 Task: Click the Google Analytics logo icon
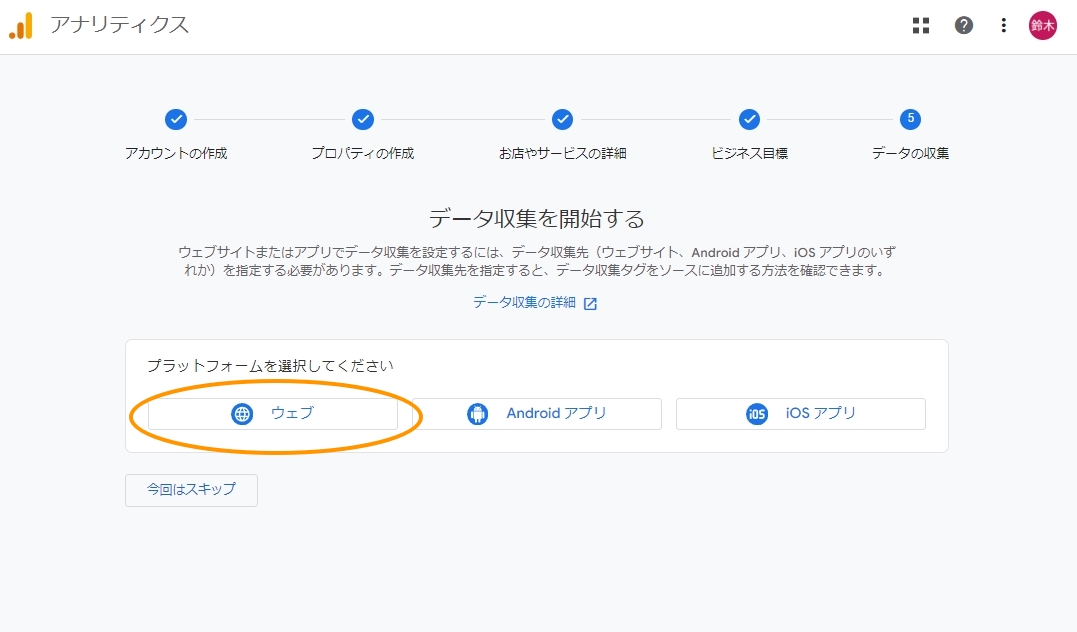[x=21, y=26]
